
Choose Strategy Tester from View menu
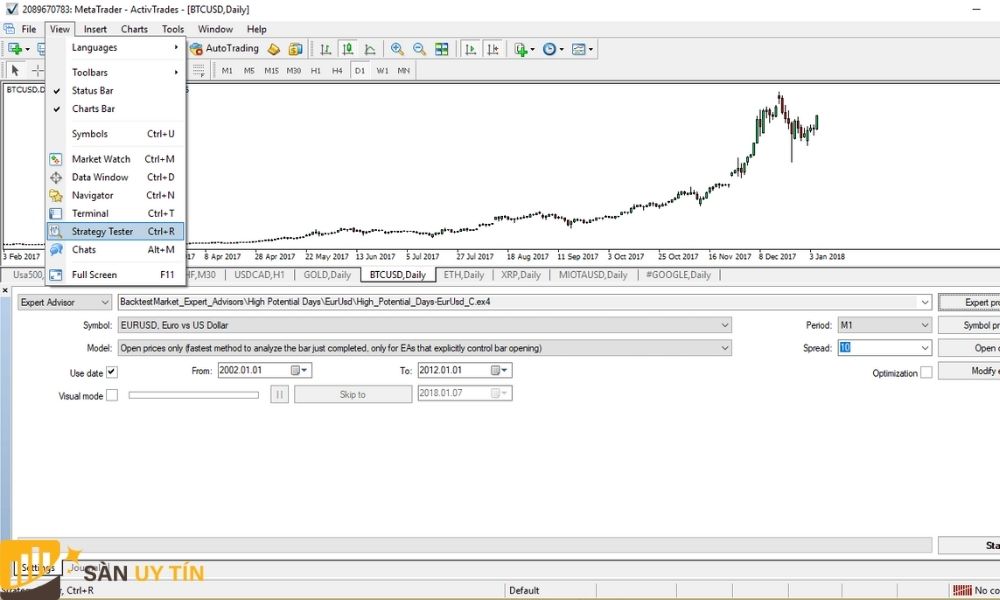click(x=115, y=231)
